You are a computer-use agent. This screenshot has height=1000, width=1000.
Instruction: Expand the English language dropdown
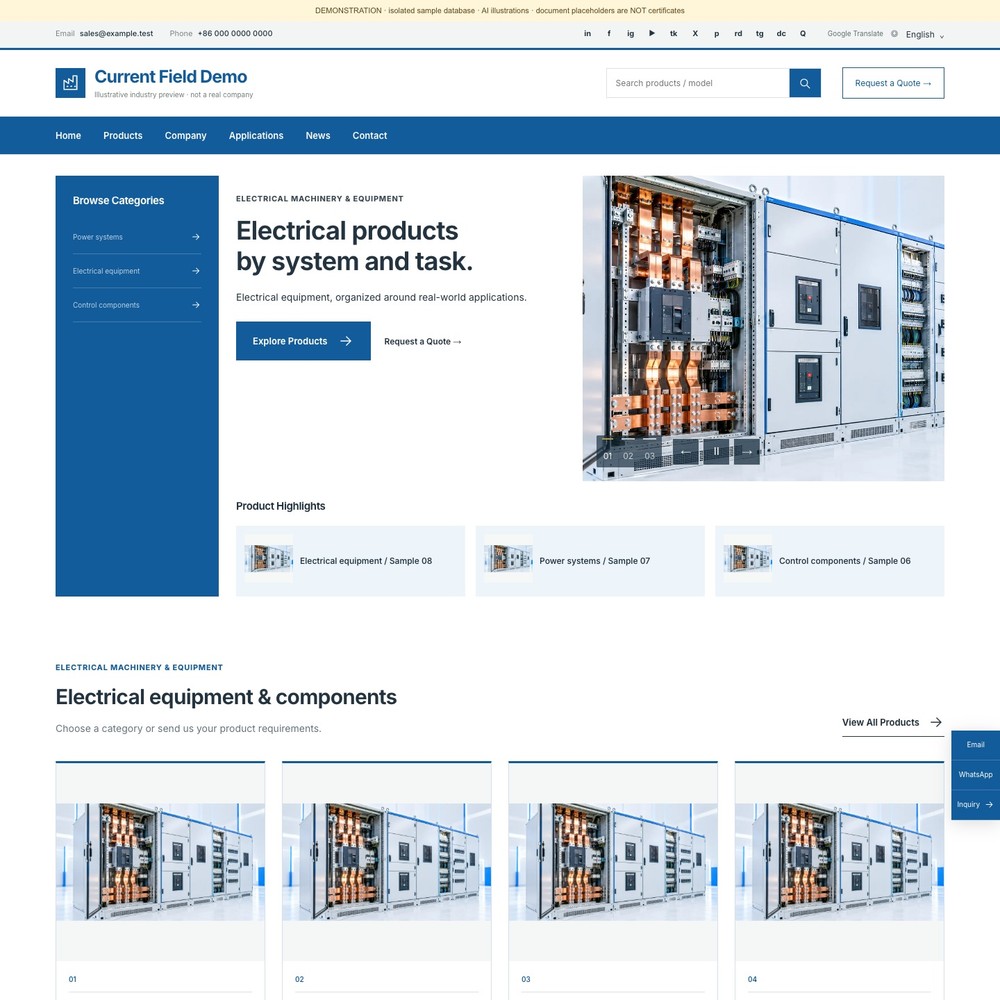point(925,34)
